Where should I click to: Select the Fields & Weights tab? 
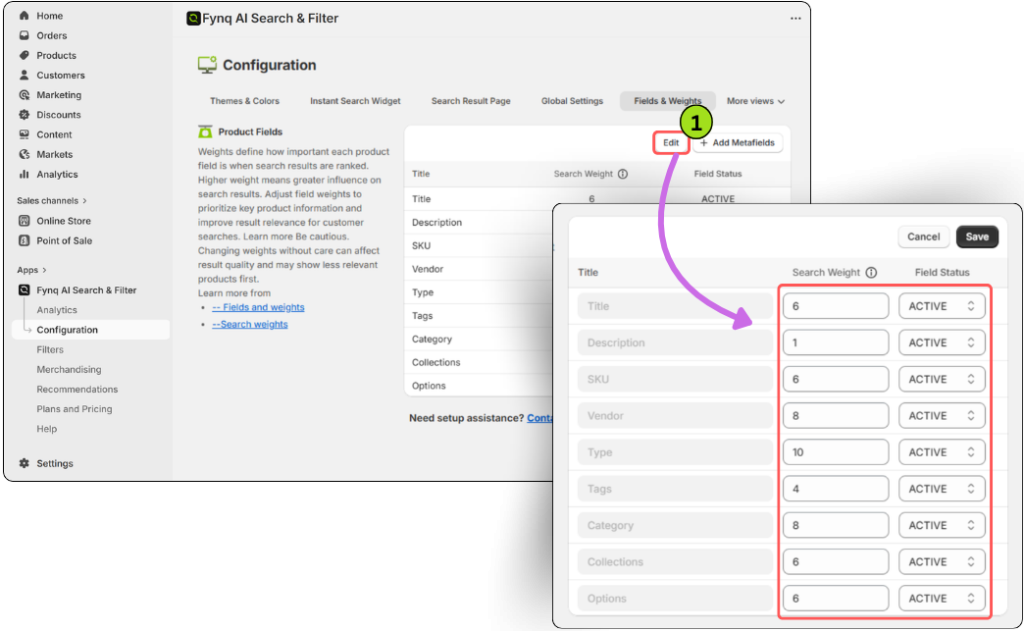667,101
